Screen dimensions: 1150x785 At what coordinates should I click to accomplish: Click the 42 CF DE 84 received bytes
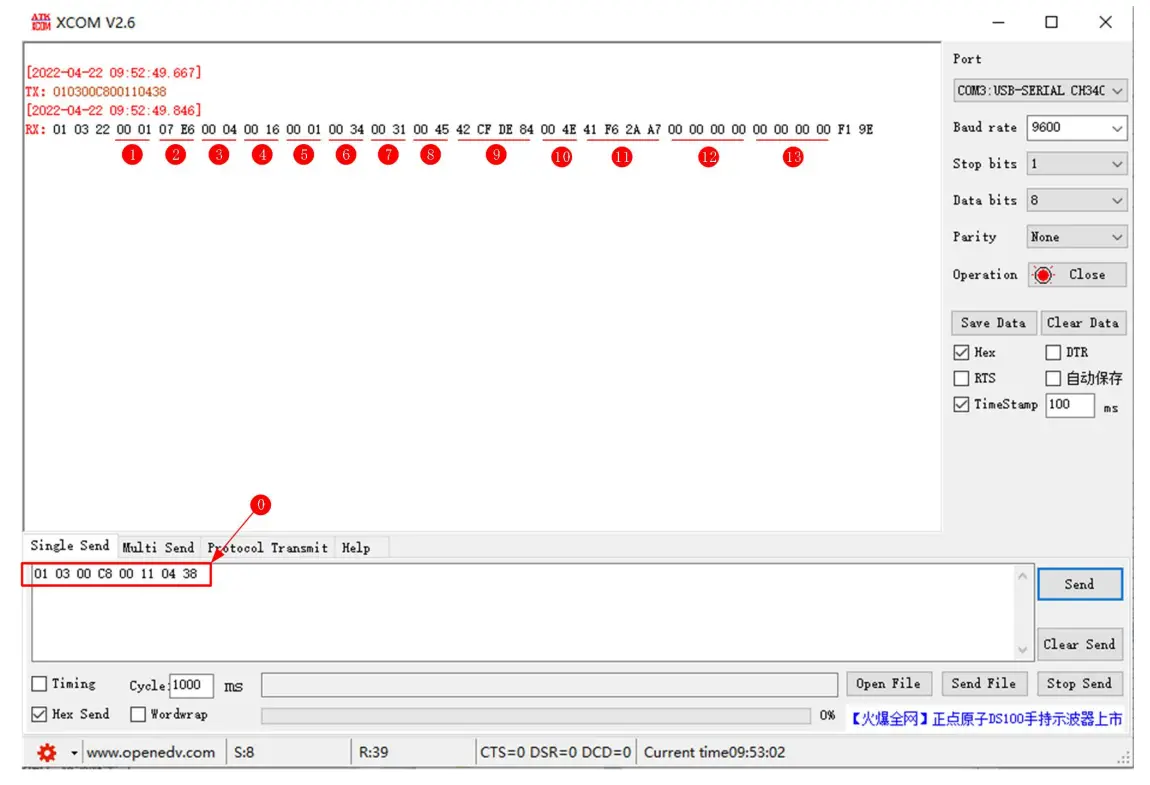coord(494,130)
